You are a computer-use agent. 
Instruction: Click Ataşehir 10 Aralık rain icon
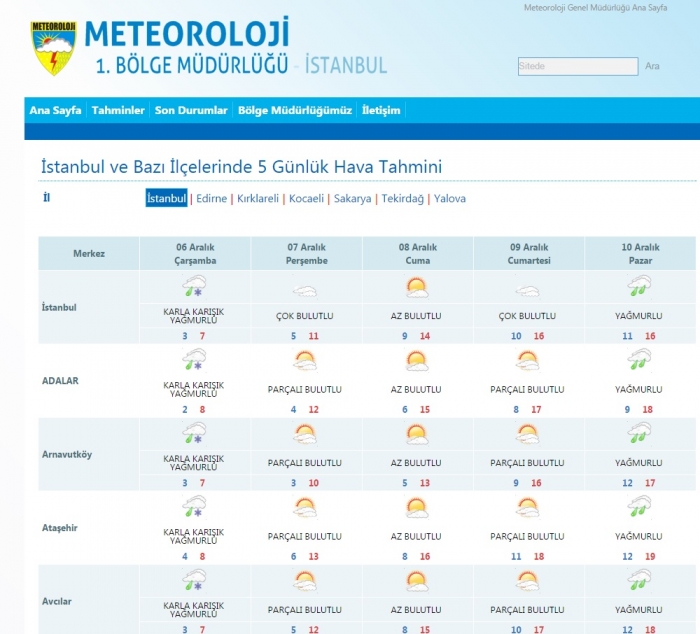click(640, 507)
